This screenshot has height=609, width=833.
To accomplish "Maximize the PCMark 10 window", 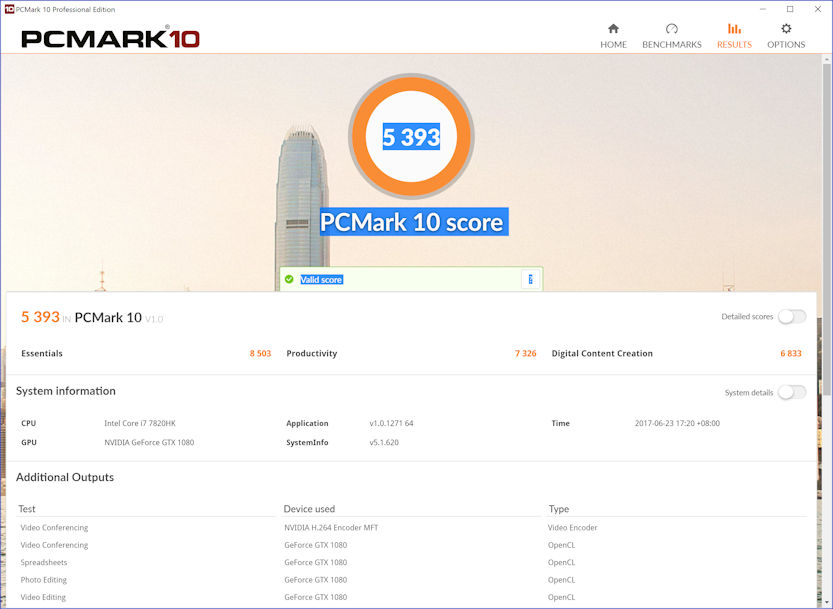I will [790, 9].
